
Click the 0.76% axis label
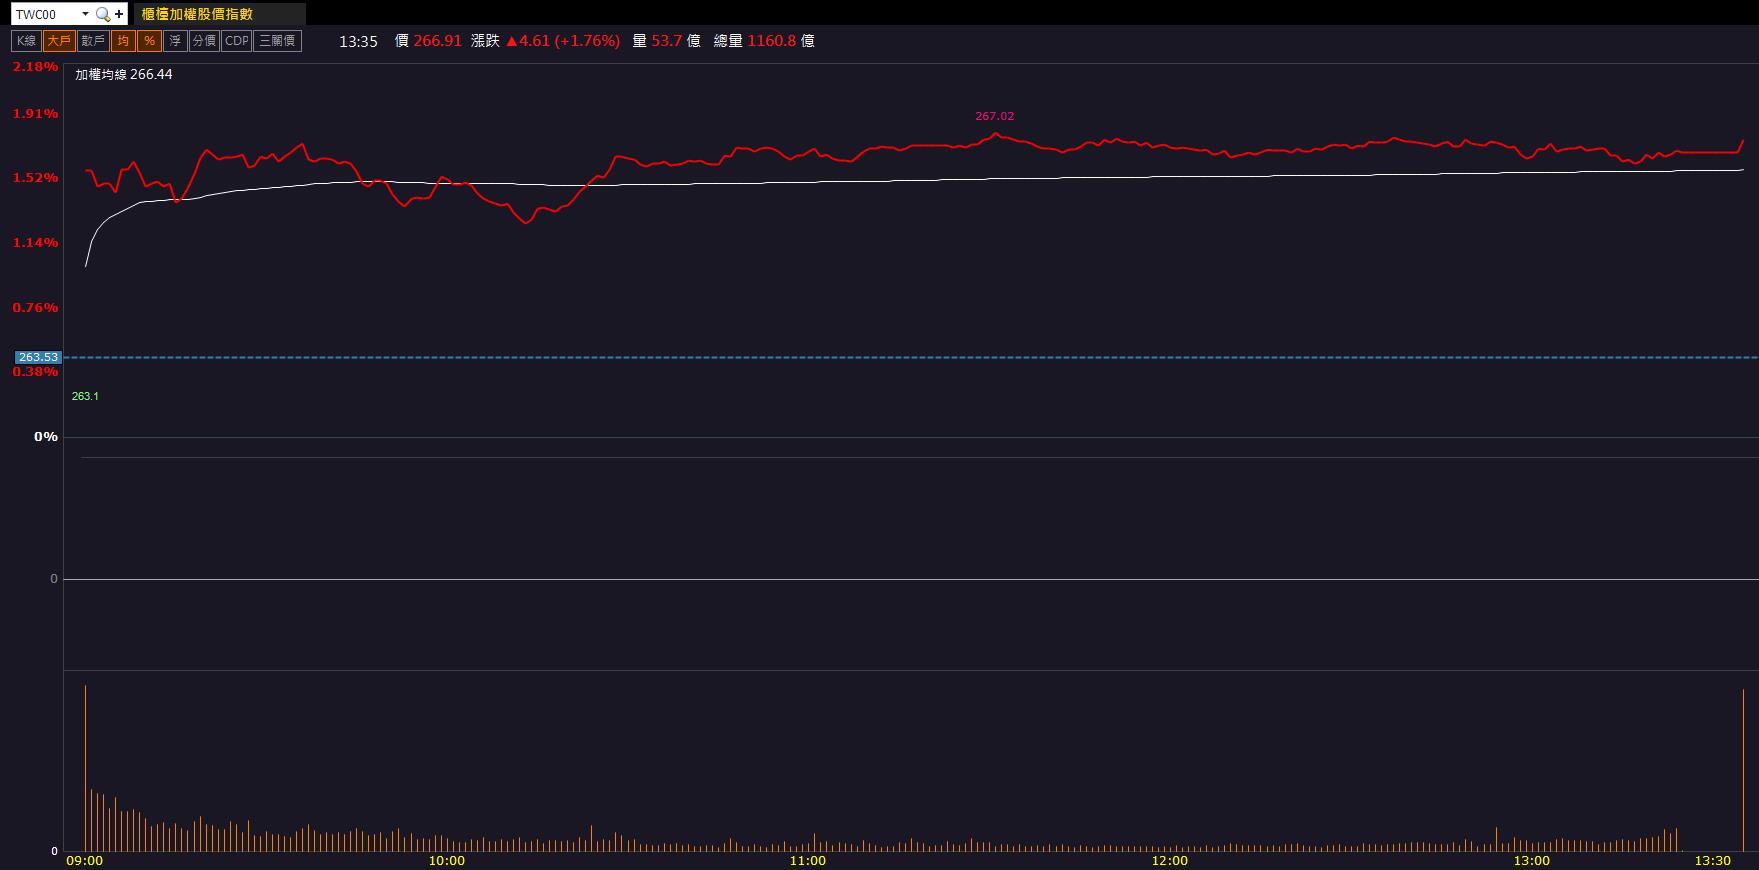pos(35,308)
